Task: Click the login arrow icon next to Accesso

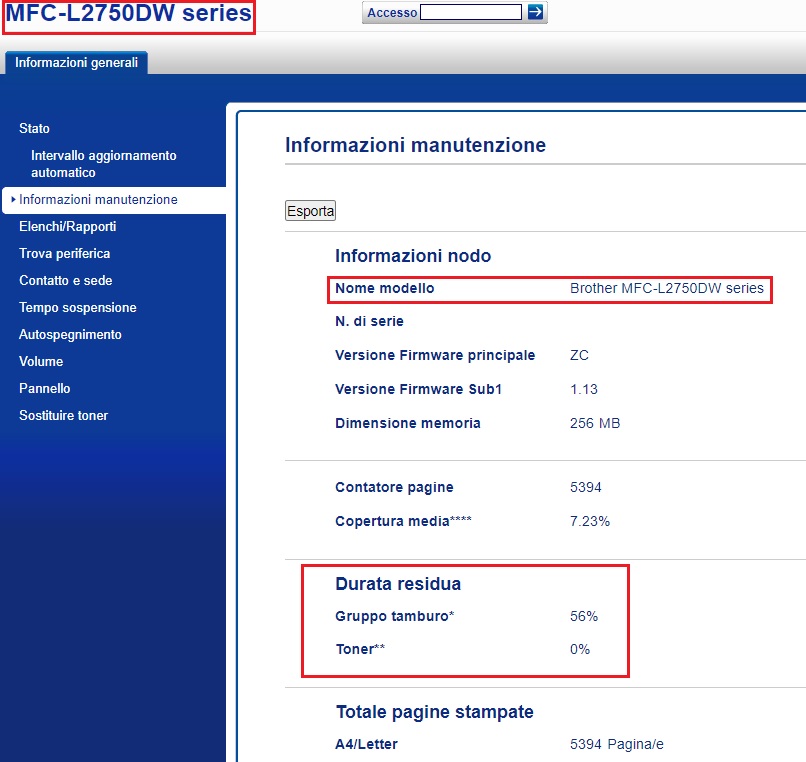Action: [535, 12]
